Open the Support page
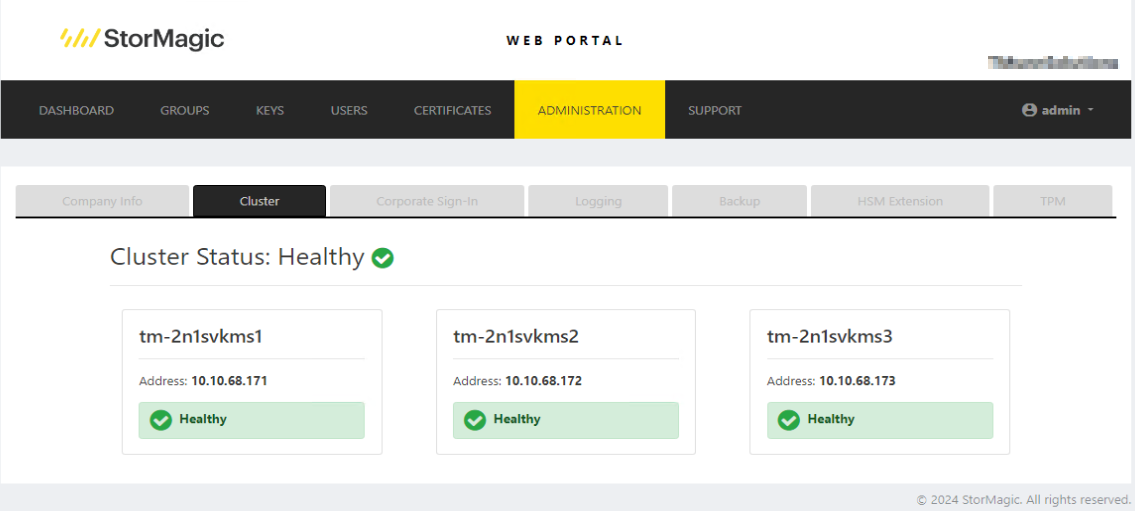1135x511 pixels. coord(714,111)
